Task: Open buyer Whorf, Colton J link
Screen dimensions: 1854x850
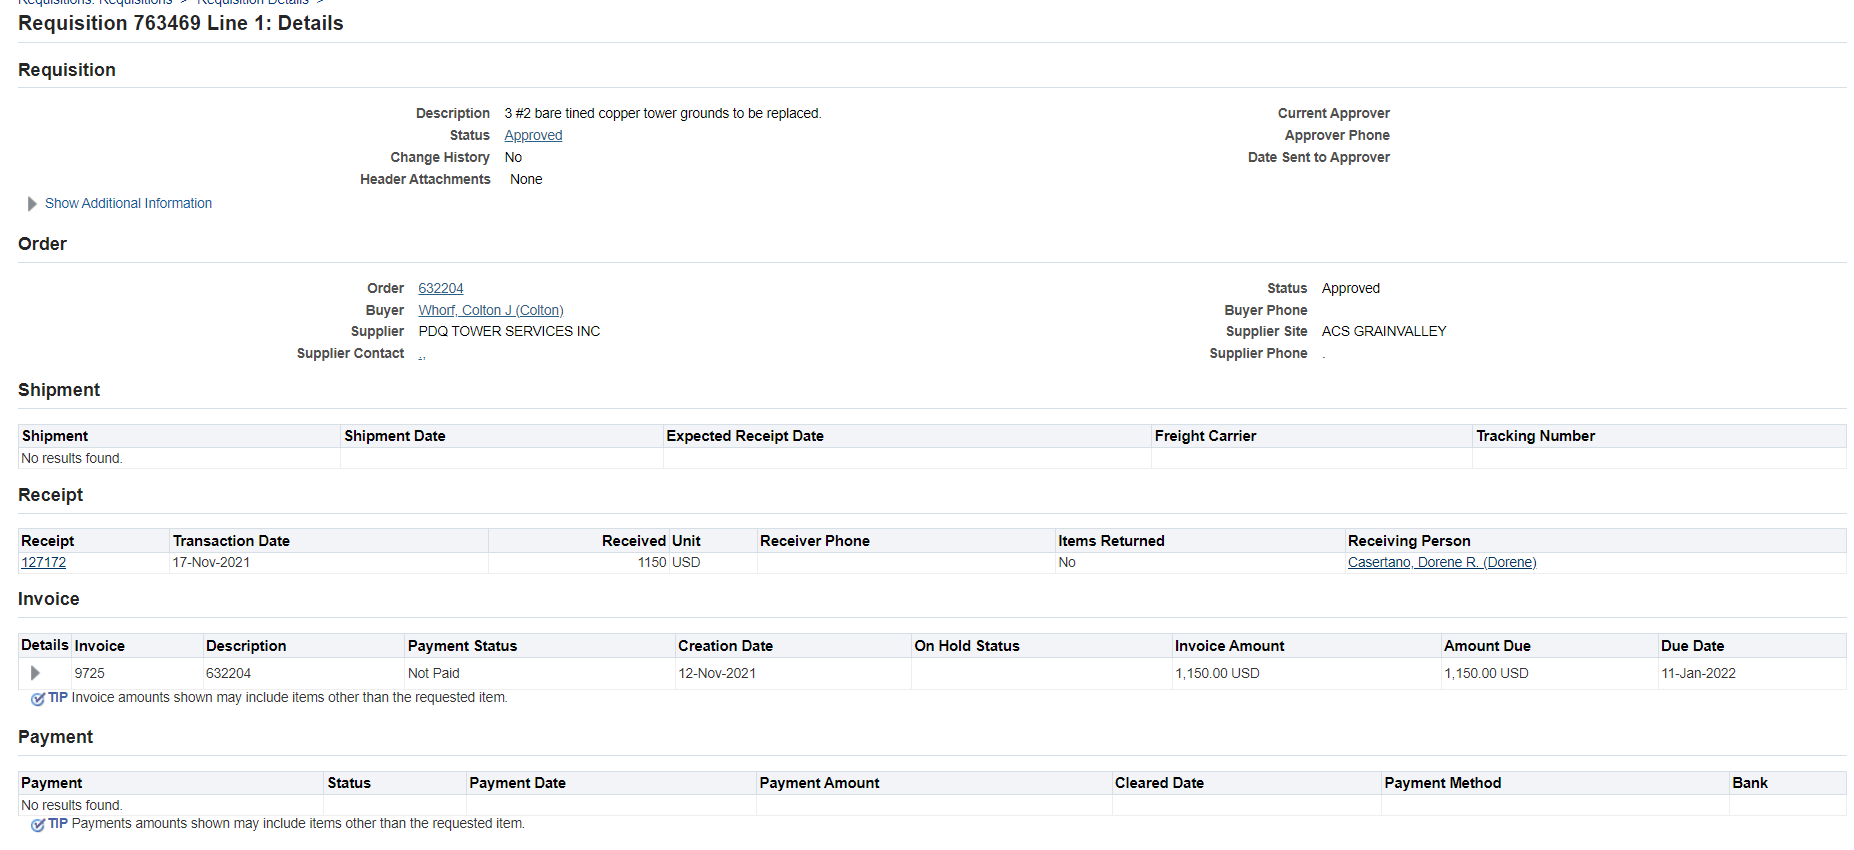Action: click(490, 310)
